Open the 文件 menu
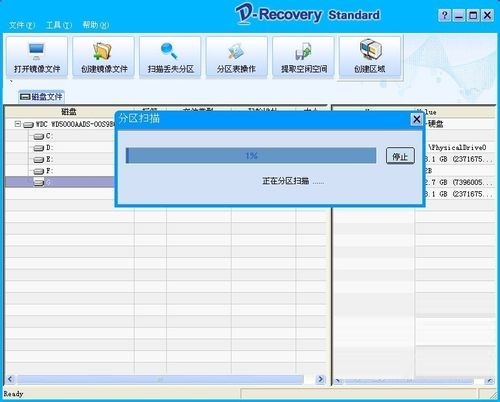The height and width of the screenshot is (402, 500). pos(22,25)
